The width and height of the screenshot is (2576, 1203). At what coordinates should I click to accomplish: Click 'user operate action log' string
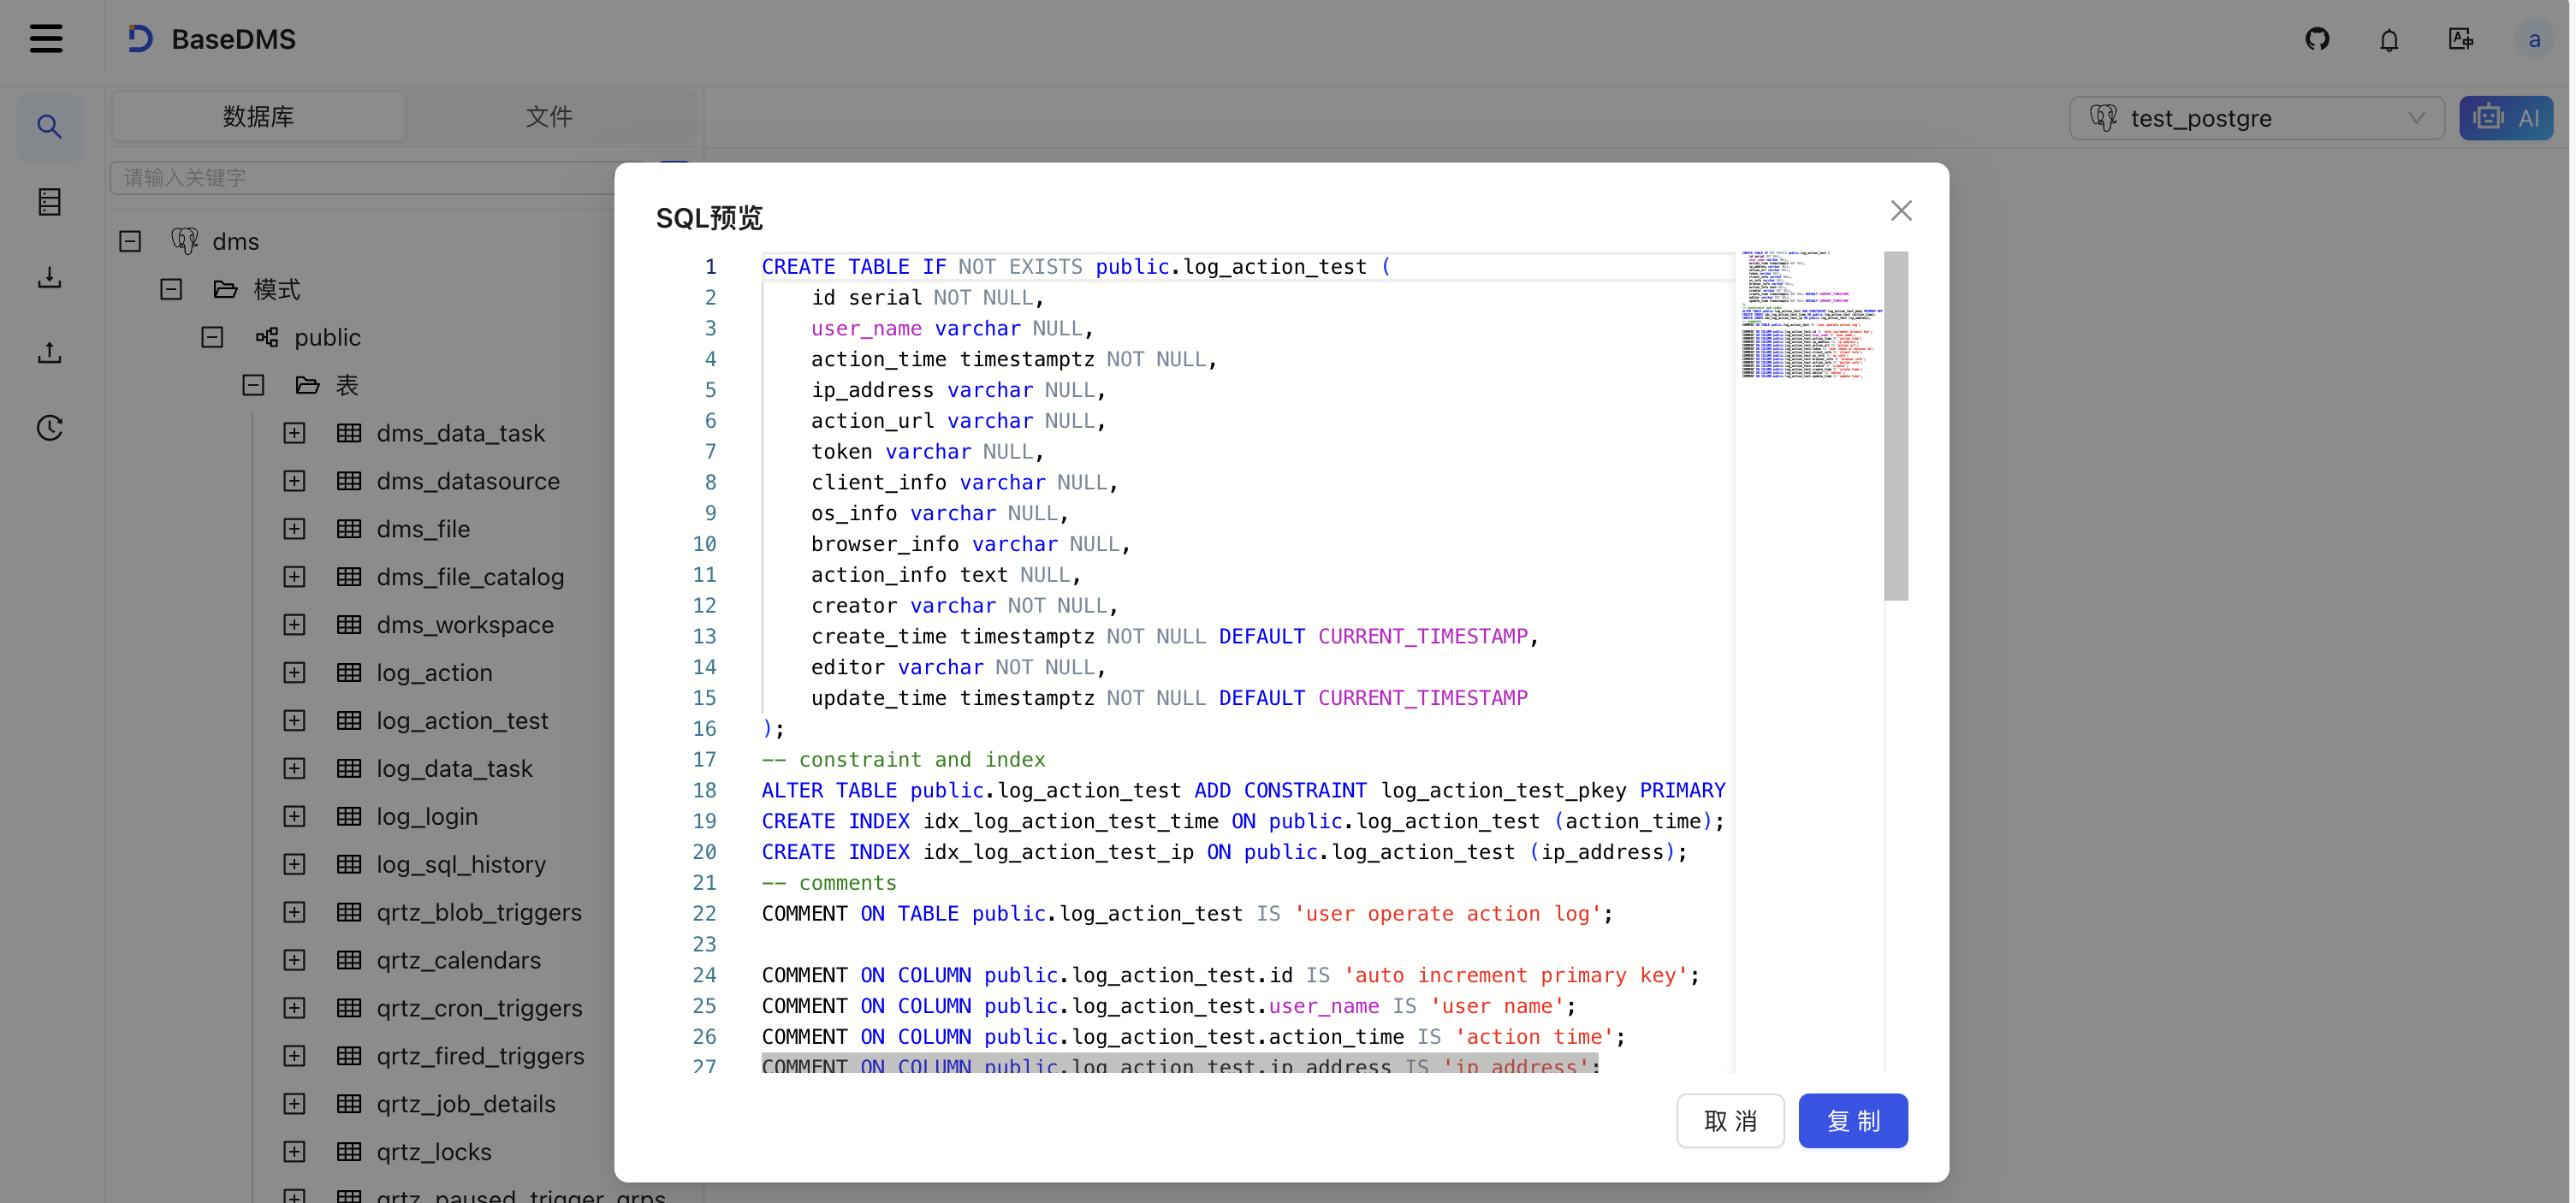pos(1447,914)
